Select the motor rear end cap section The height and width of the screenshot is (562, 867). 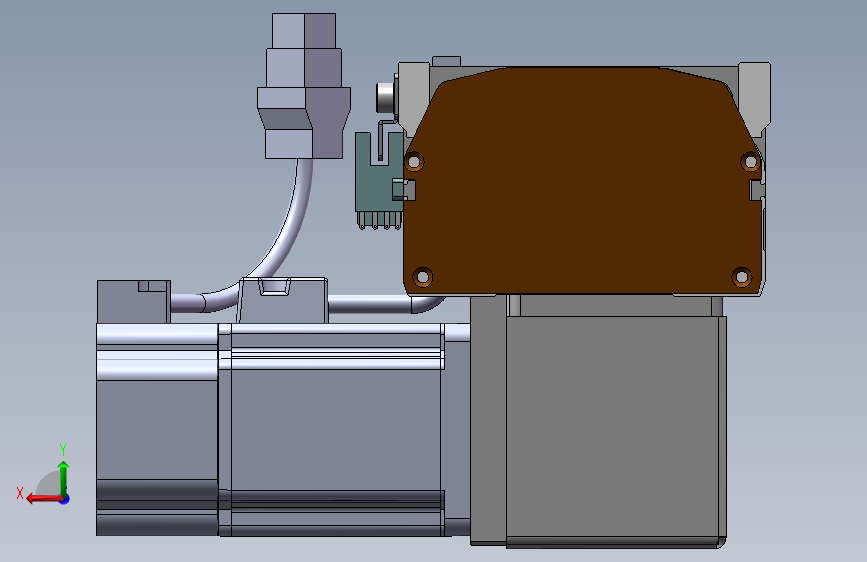click(x=157, y=429)
